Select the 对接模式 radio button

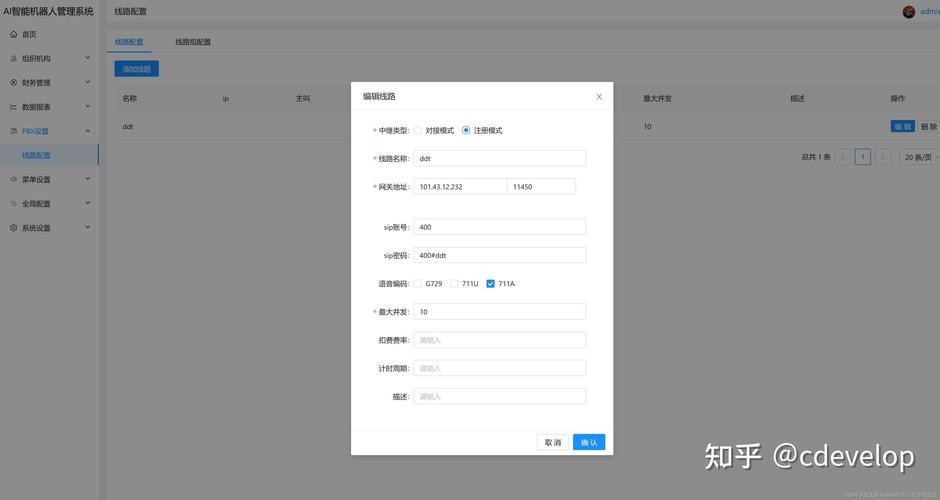(418, 130)
